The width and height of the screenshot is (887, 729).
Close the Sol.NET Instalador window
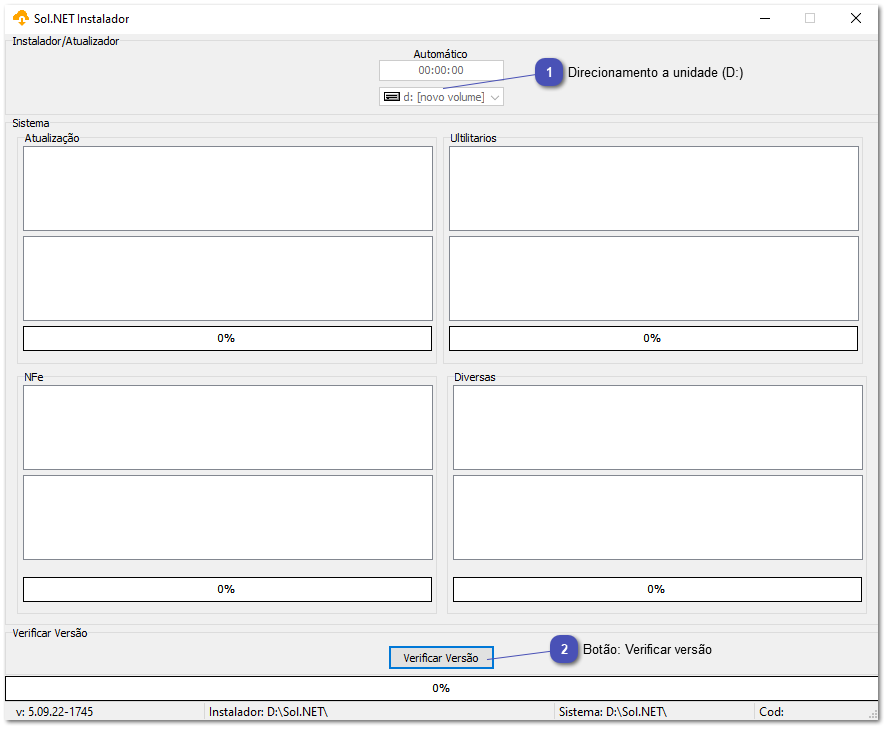(x=856, y=18)
